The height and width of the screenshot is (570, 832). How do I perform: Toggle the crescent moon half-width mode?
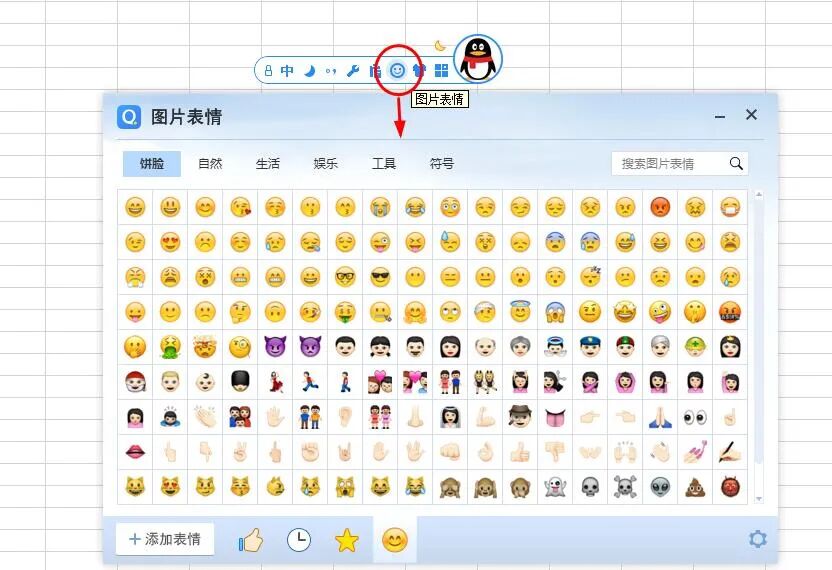(310, 71)
